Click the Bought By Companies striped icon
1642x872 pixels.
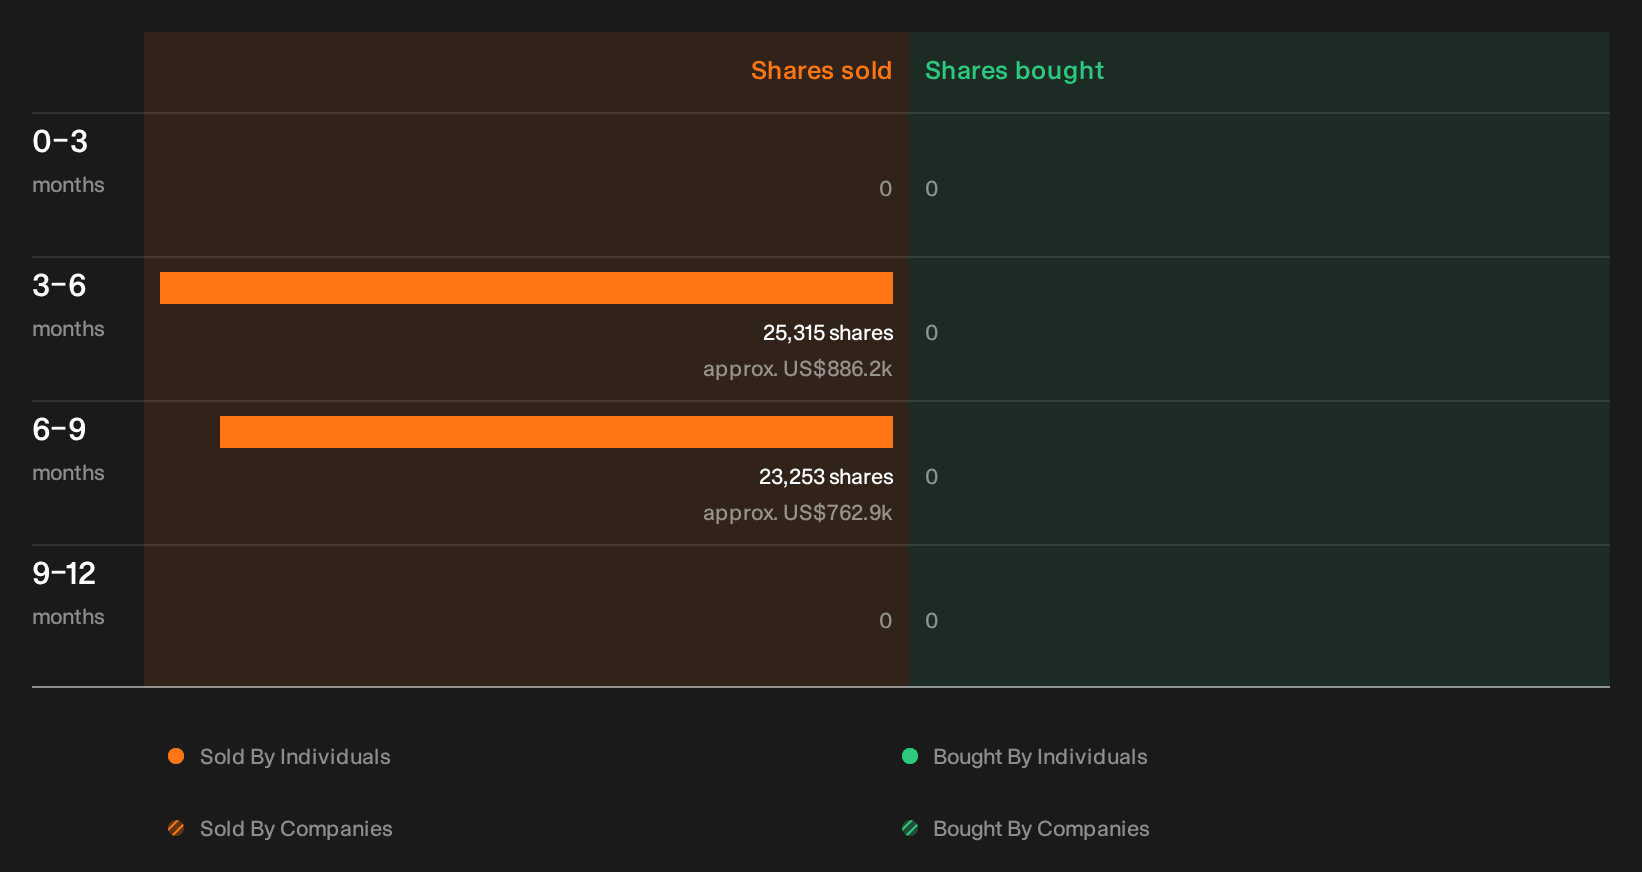click(x=910, y=828)
